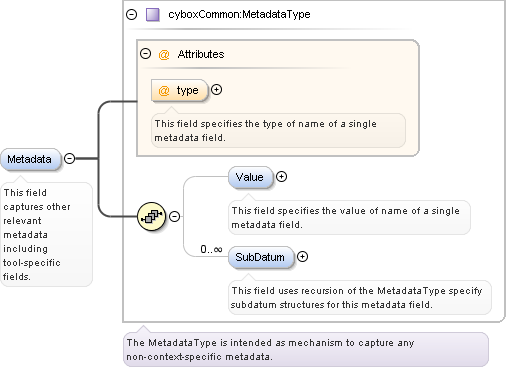Click the Metadata field description note
This screenshot has height=370, width=507.
(46, 234)
